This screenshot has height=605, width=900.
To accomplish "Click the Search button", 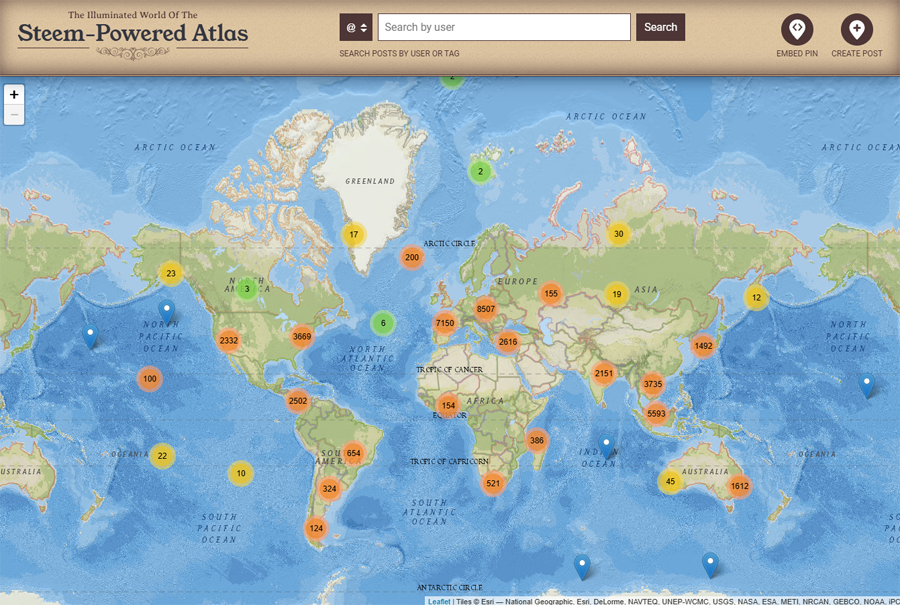I will (x=660, y=27).
